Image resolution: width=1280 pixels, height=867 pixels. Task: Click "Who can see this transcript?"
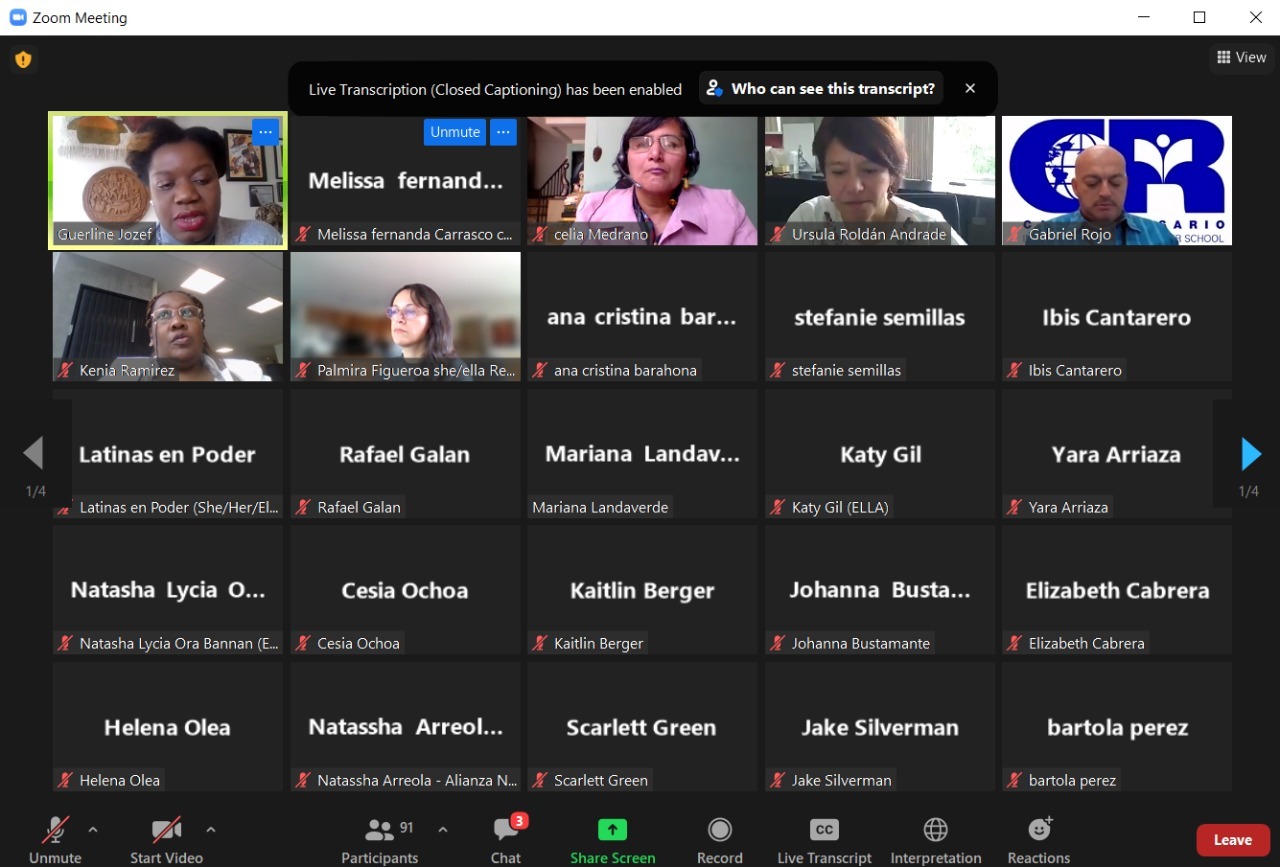click(x=822, y=89)
